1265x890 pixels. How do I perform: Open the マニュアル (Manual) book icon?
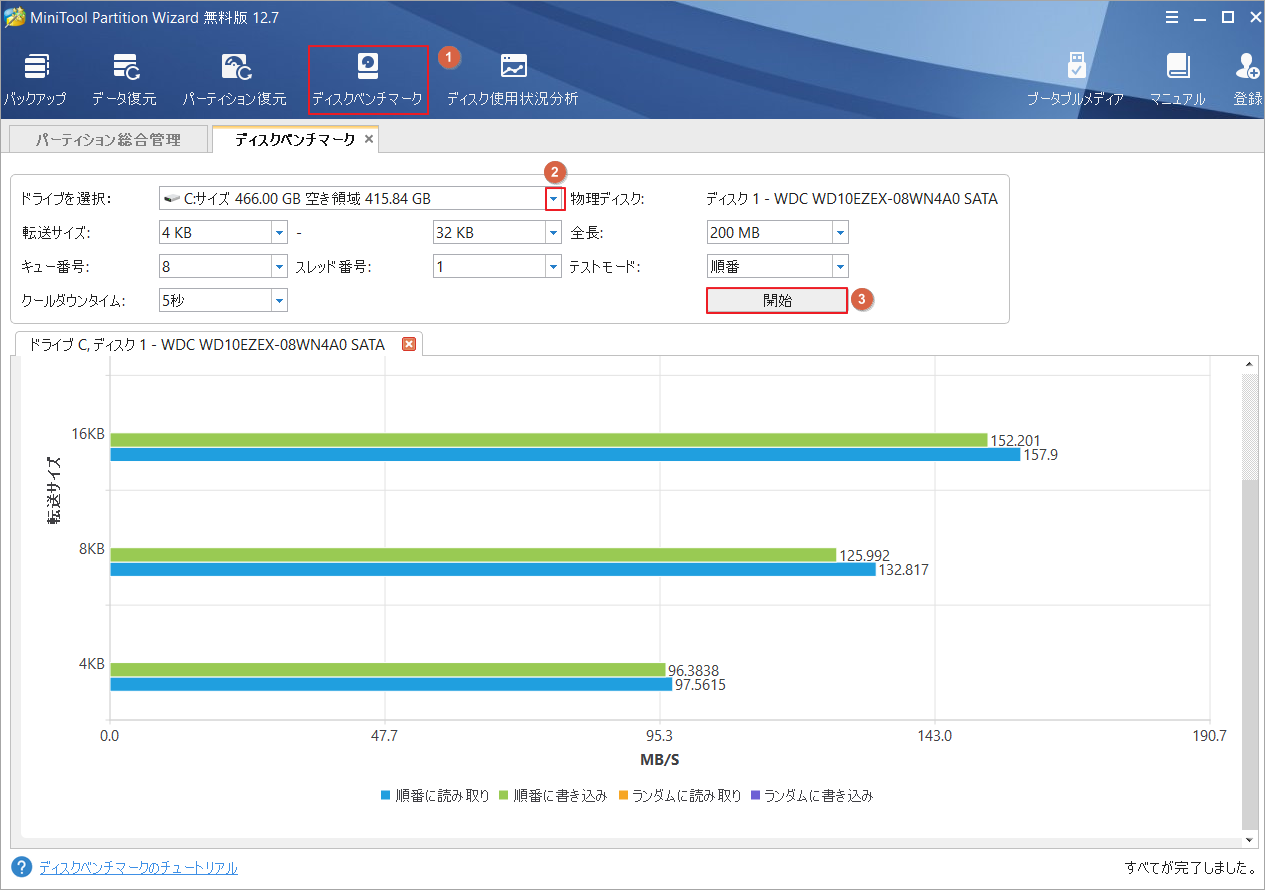pos(1177,68)
